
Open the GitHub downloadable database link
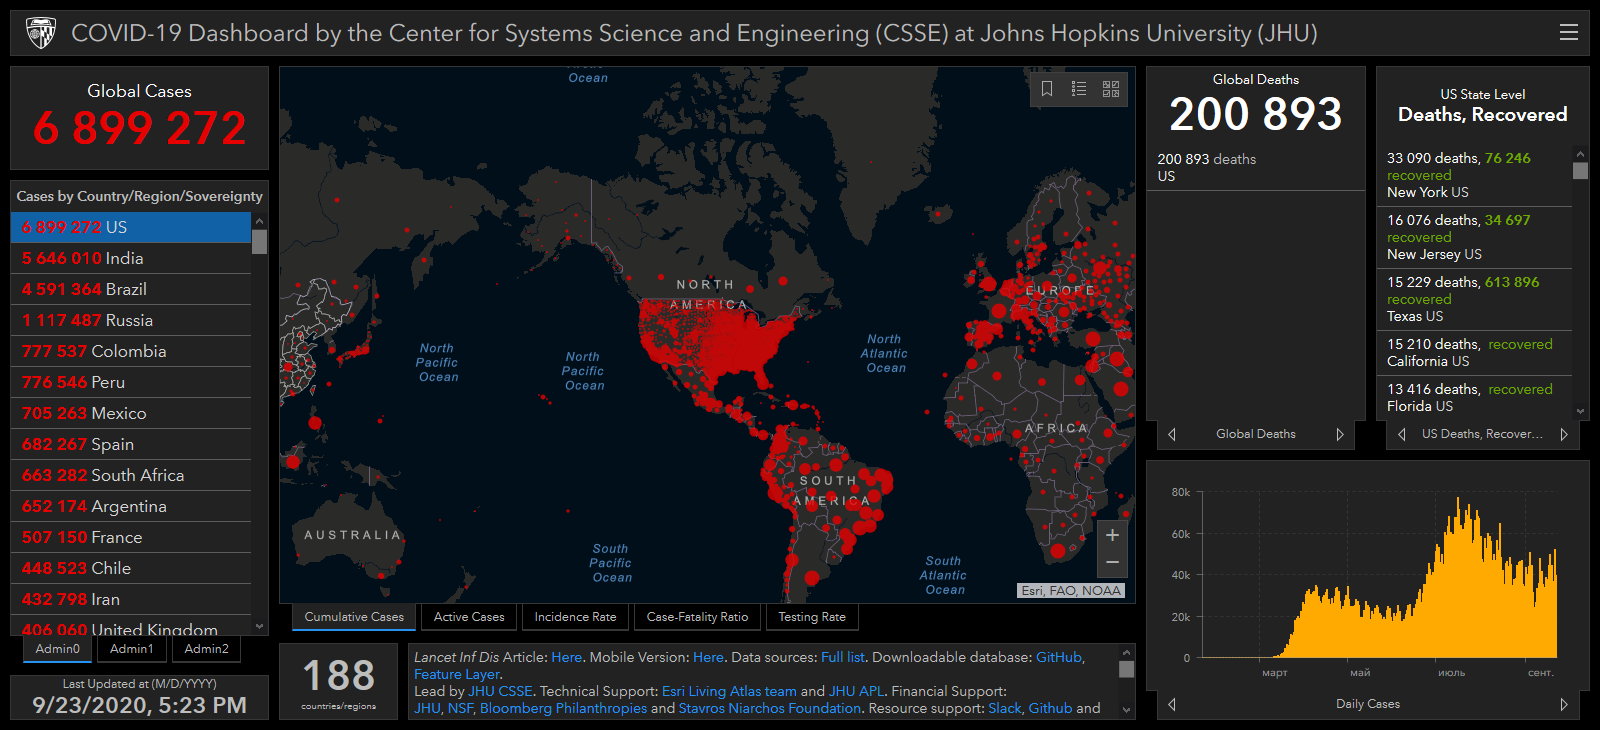pos(1059,657)
